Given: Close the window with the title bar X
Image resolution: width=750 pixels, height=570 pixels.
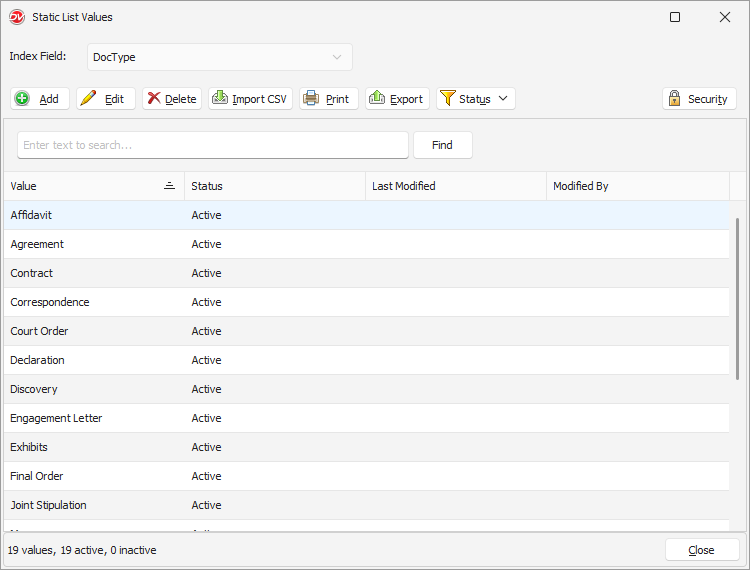Looking at the screenshot, I should [x=725, y=17].
